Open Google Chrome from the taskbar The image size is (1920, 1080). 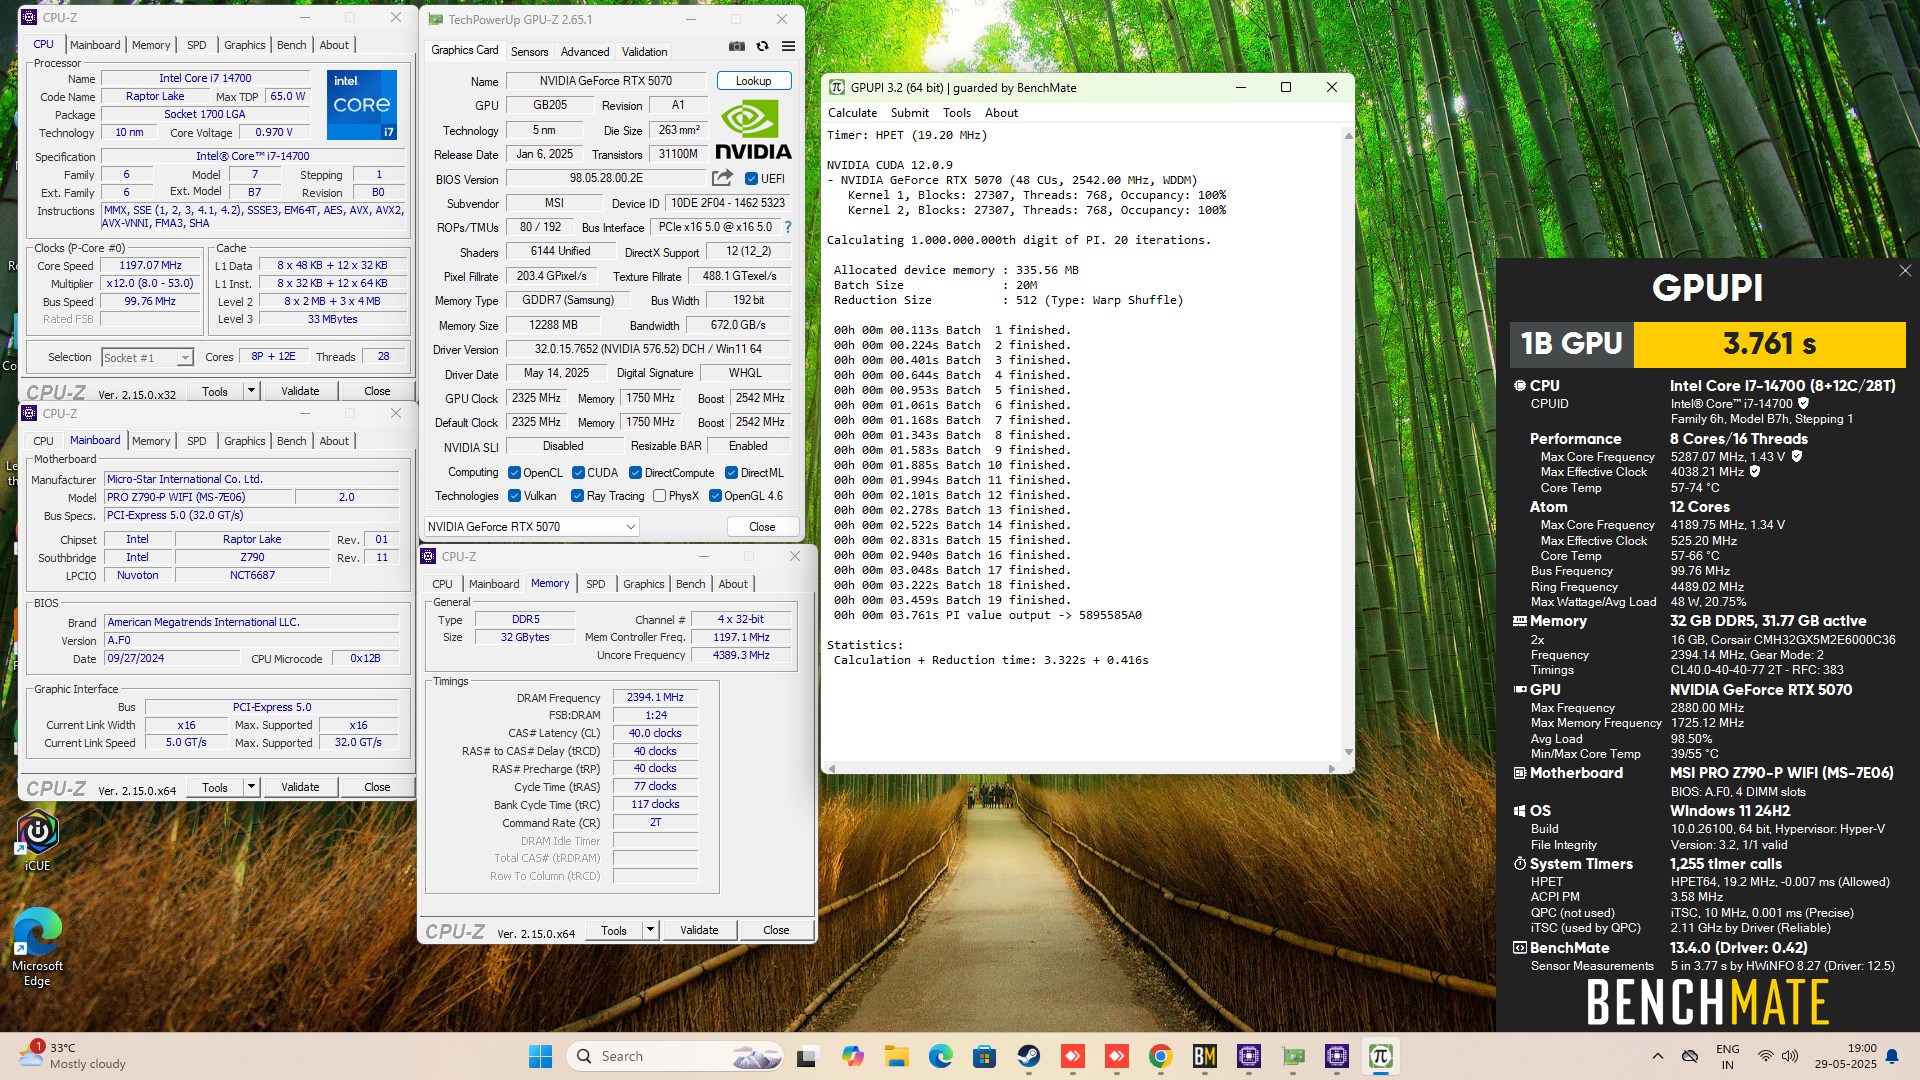(x=1160, y=1056)
